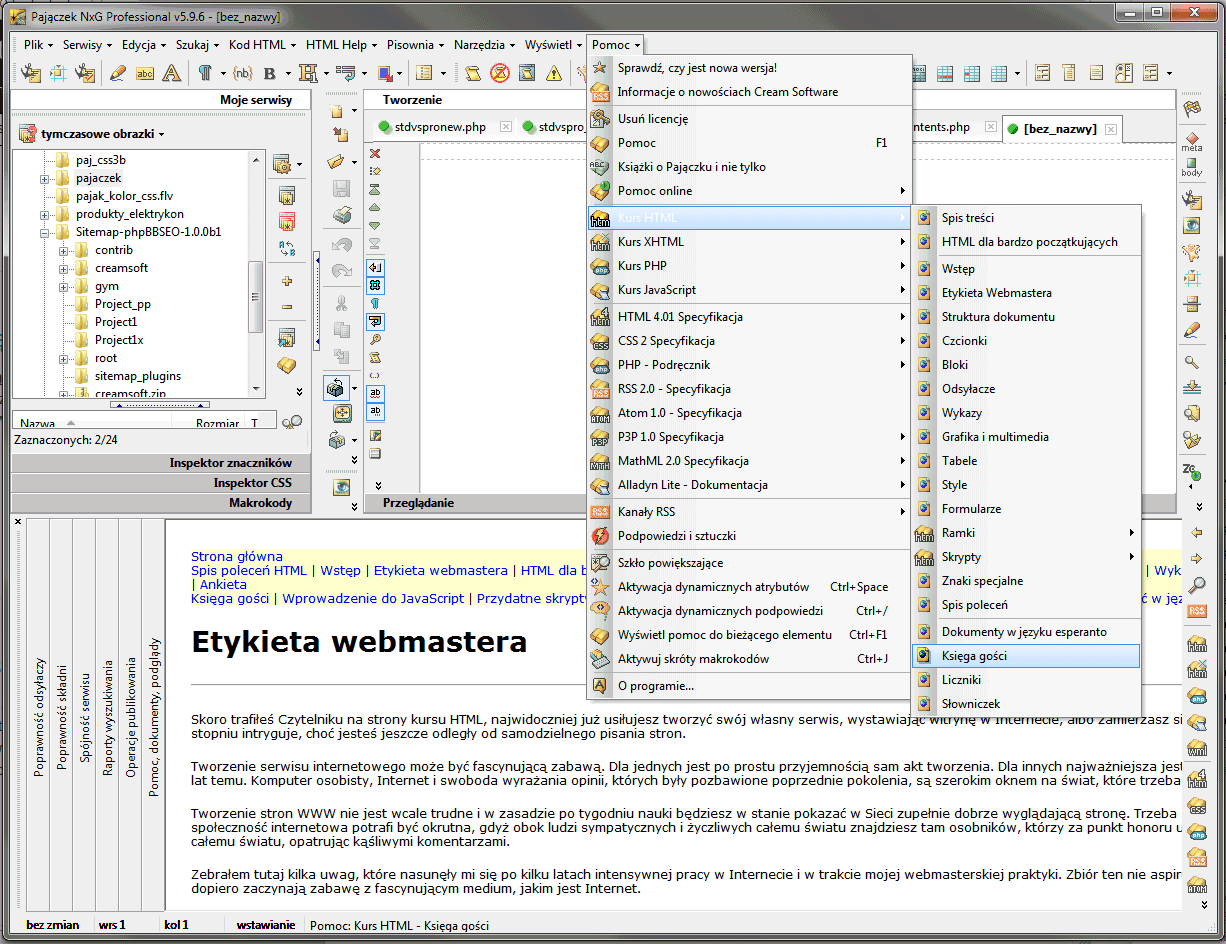
Task: Expand the pajaczek folder tree node
Action: [45, 178]
